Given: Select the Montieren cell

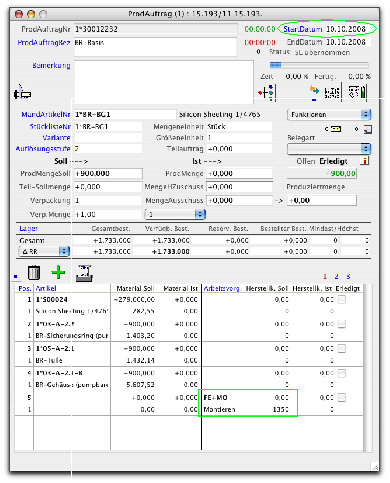Looking at the screenshot, I should point(219,410).
